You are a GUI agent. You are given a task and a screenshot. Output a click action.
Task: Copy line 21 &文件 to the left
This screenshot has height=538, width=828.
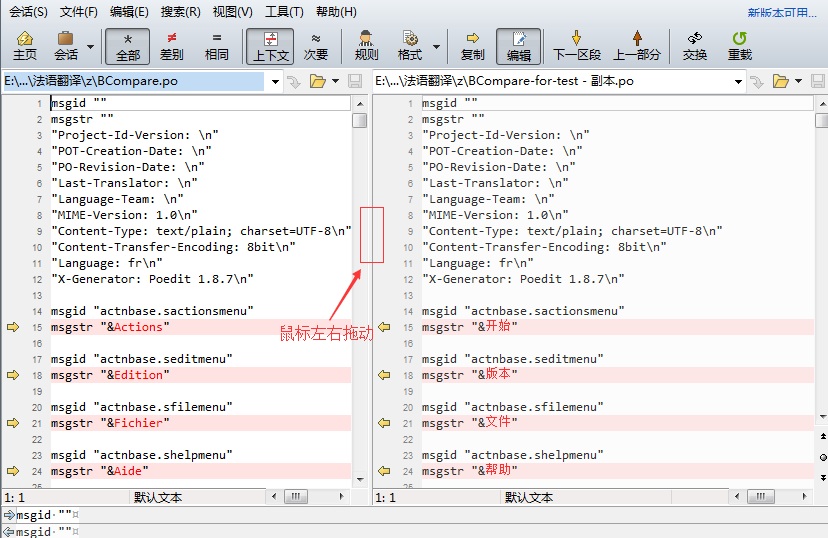[x=384, y=423]
